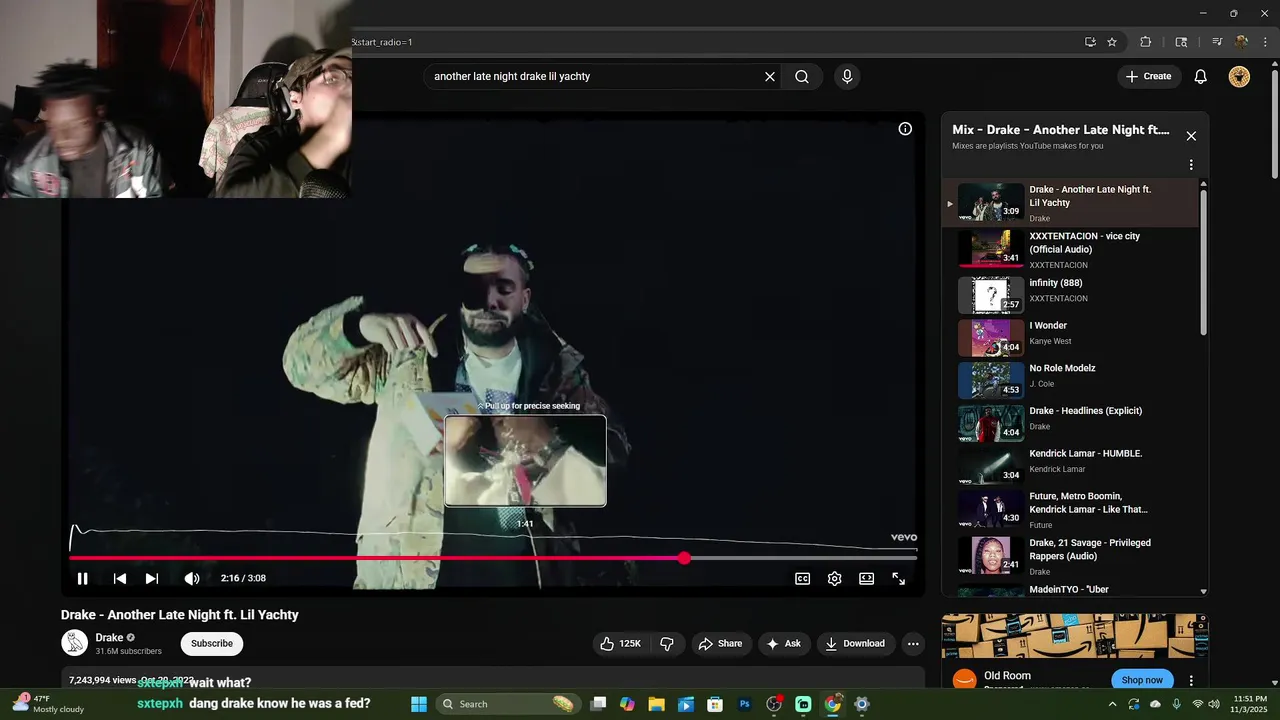Viewport: 1280px width, 720px height.
Task: Open more actions ellipsis beside Download
Action: (x=912, y=643)
